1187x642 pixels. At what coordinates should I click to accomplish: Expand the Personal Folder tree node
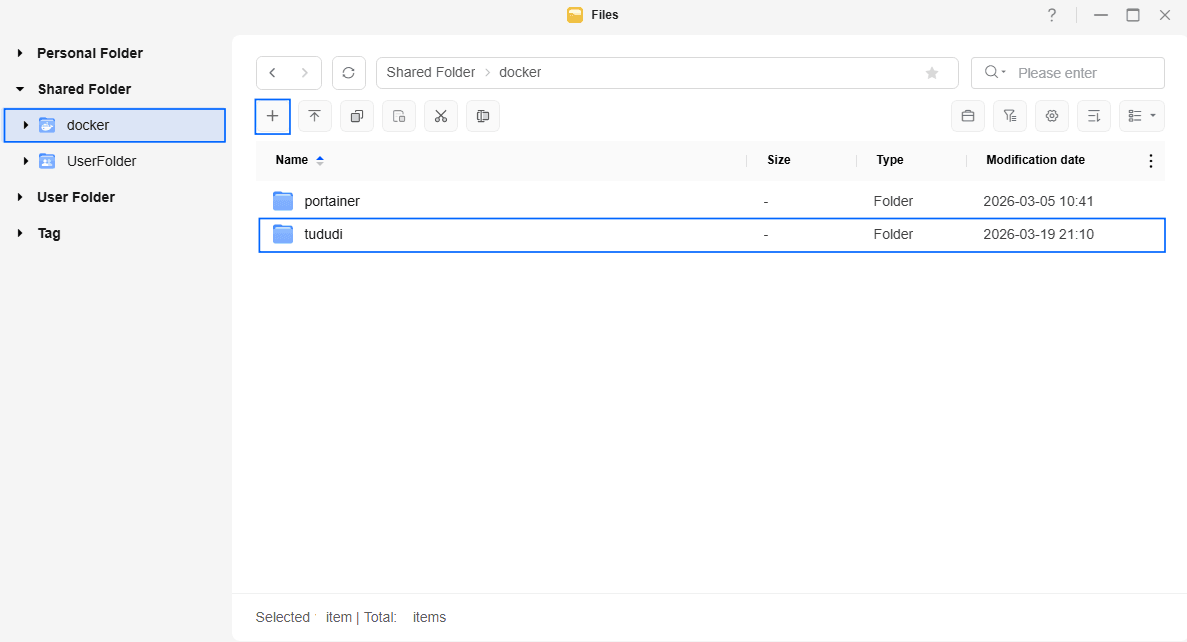(20, 53)
